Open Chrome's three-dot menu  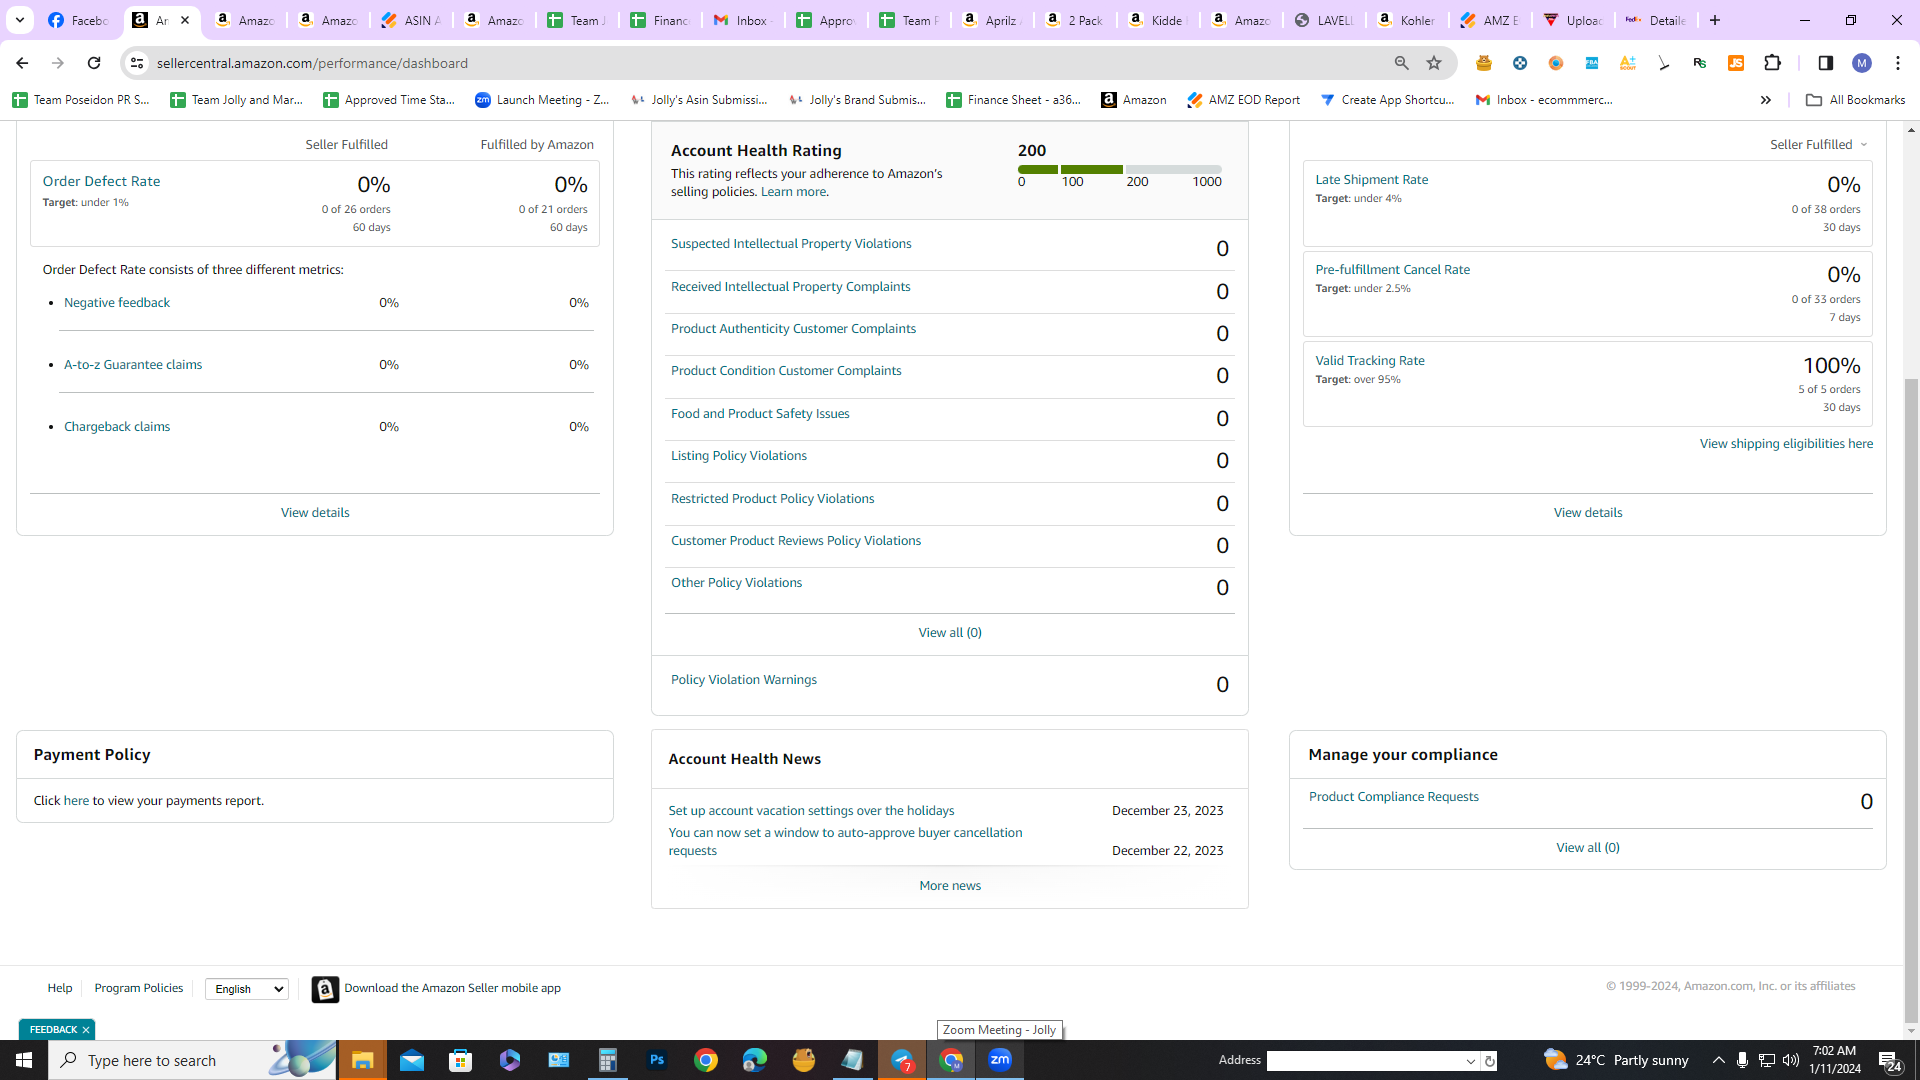pos(1898,63)
